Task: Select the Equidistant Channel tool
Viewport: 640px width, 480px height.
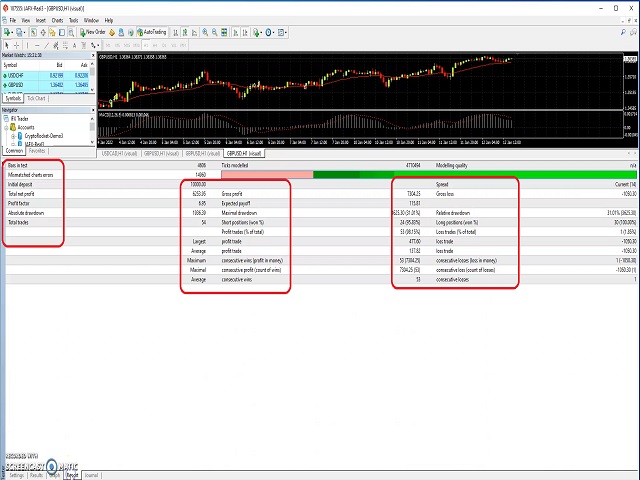Action: click(x=56, y=45)
